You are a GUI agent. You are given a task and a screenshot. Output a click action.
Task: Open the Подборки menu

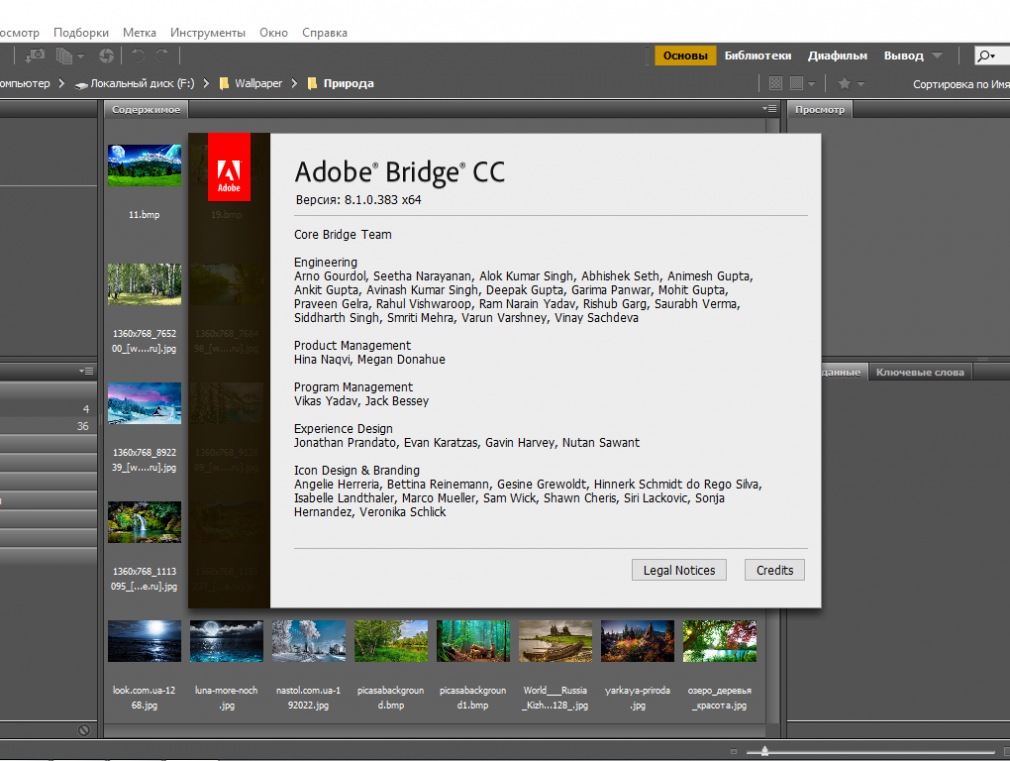[x=81, y=32]
